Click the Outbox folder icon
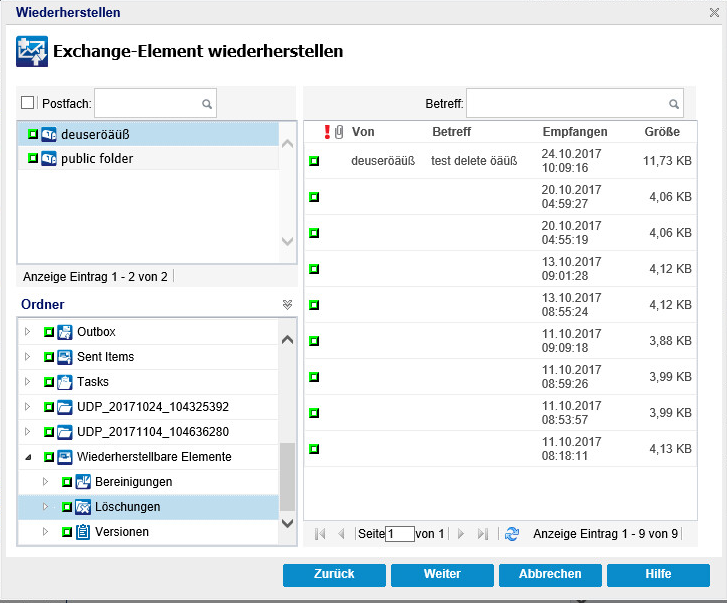Viewport: 727px width, 603px height. click(x=65, y=332)
